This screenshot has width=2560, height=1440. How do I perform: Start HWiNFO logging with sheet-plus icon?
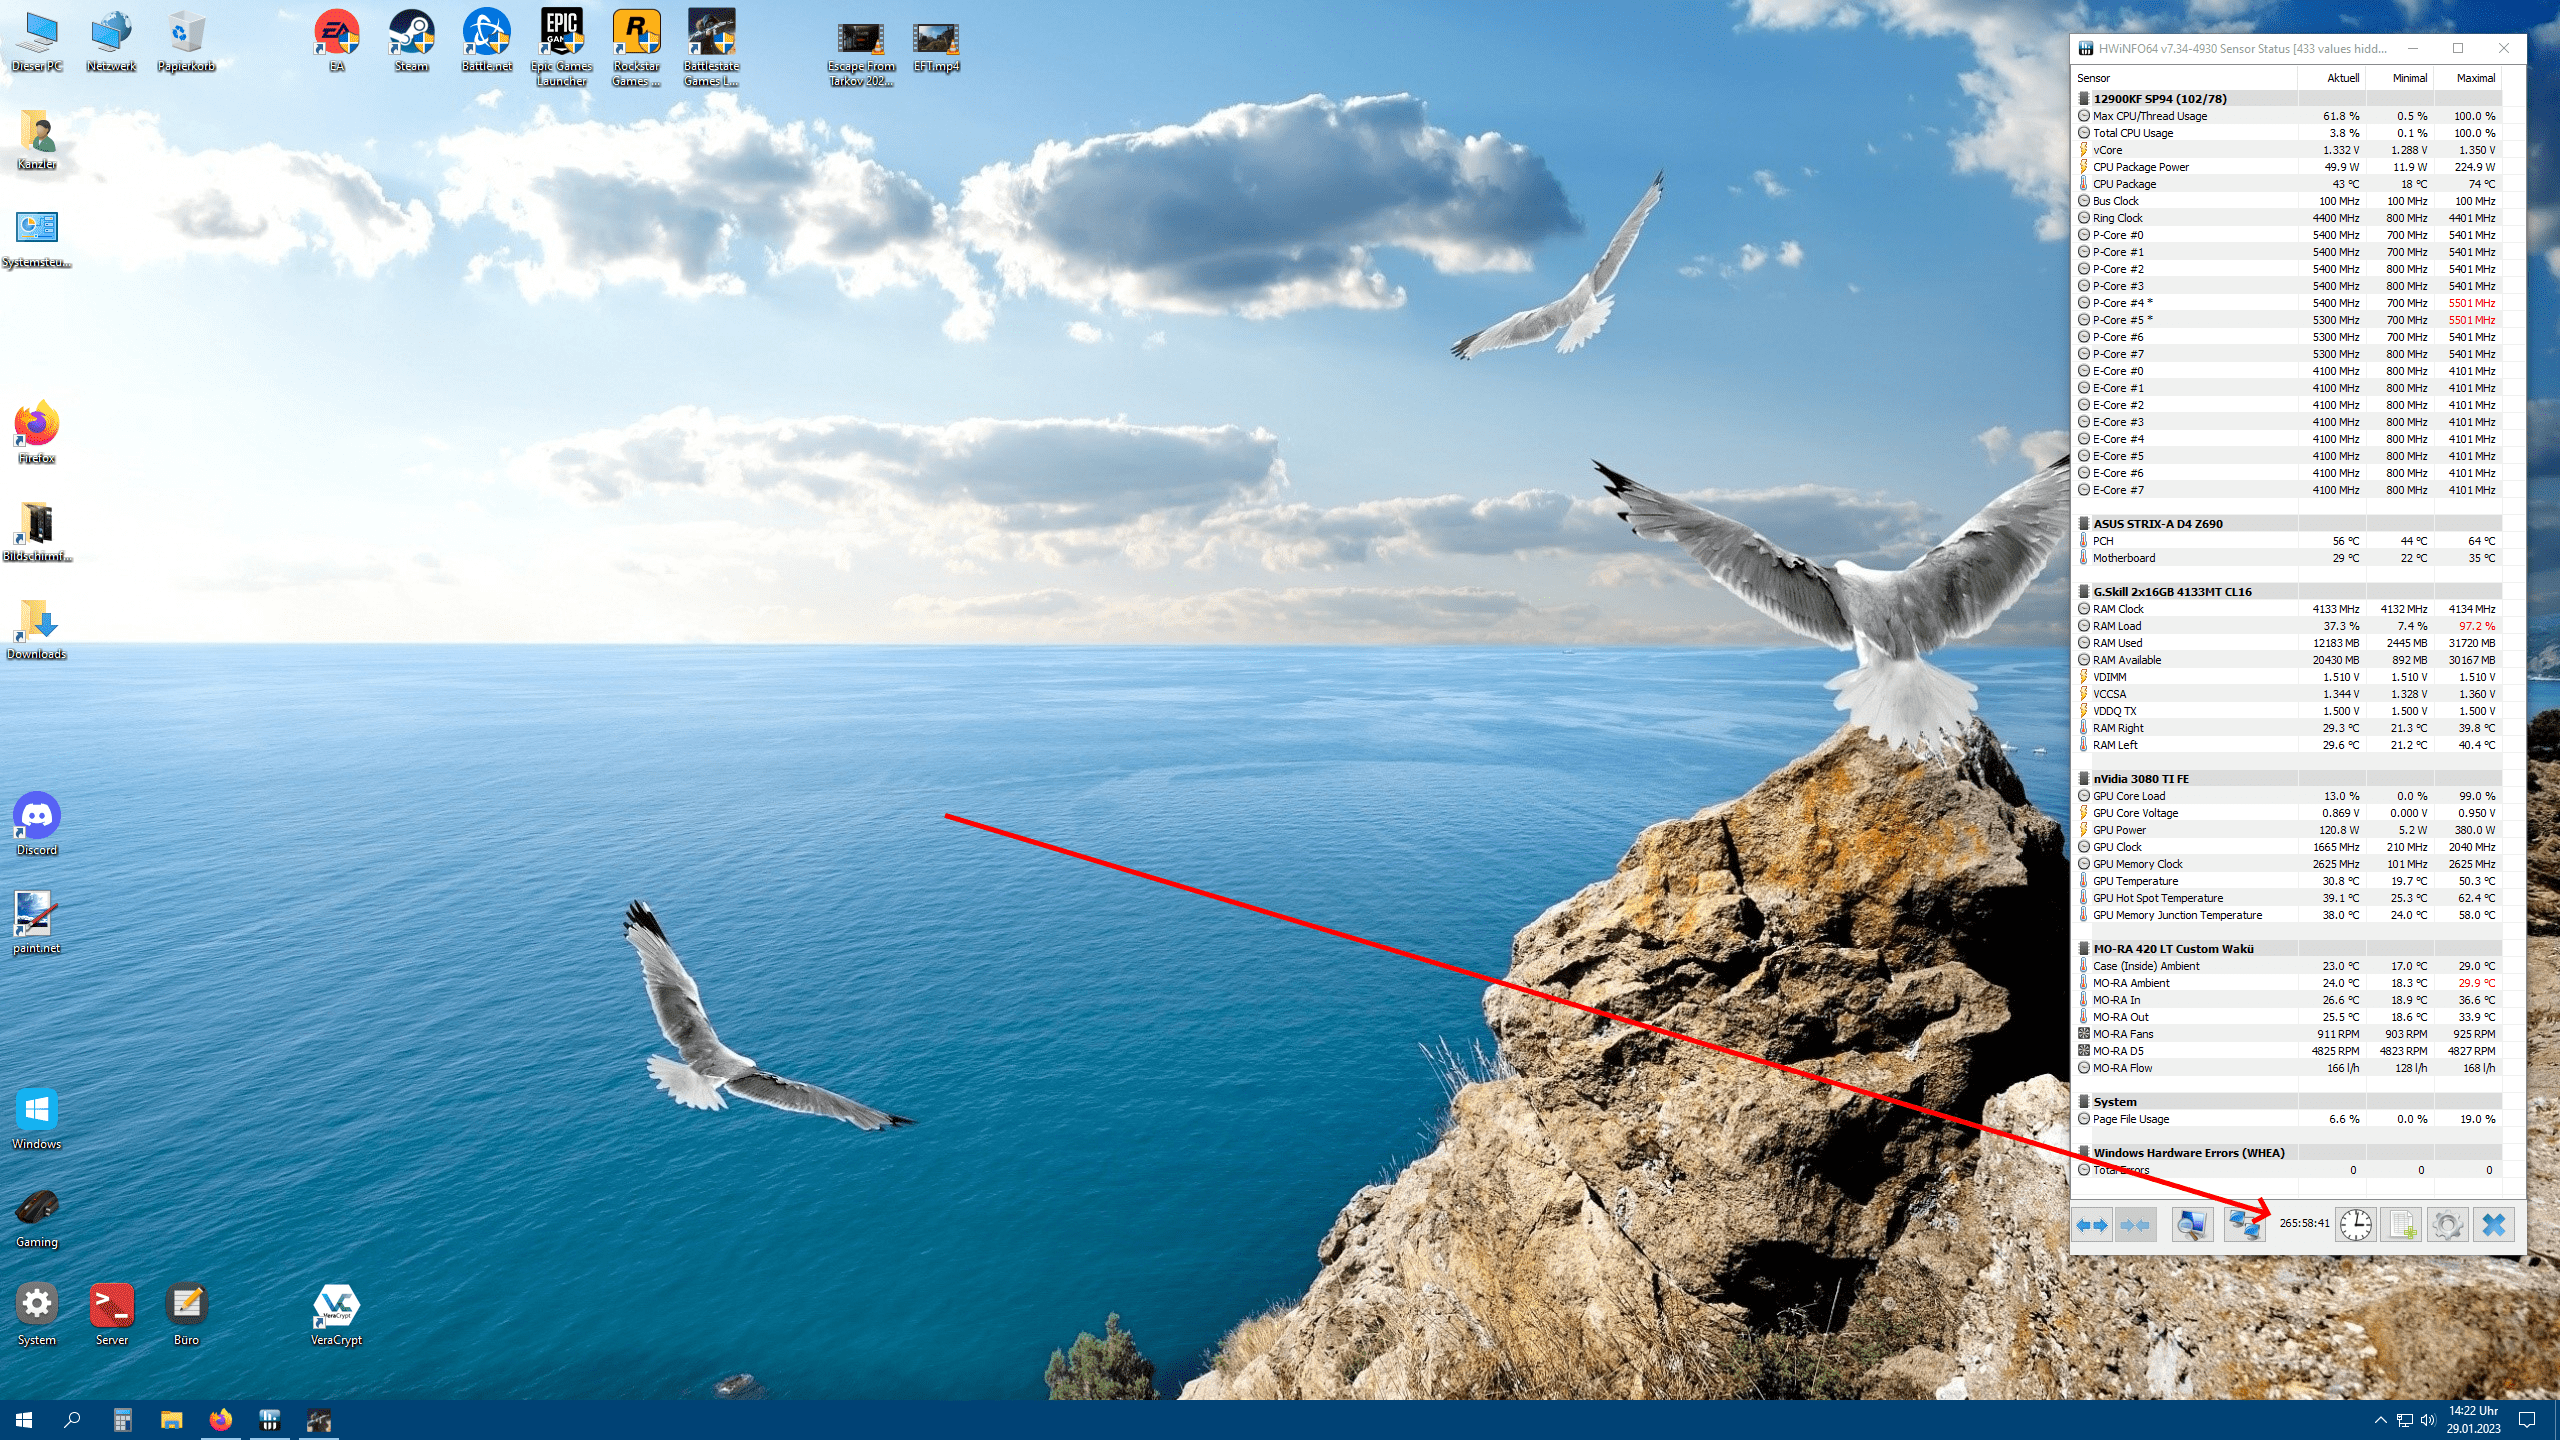(2402, 1224)
